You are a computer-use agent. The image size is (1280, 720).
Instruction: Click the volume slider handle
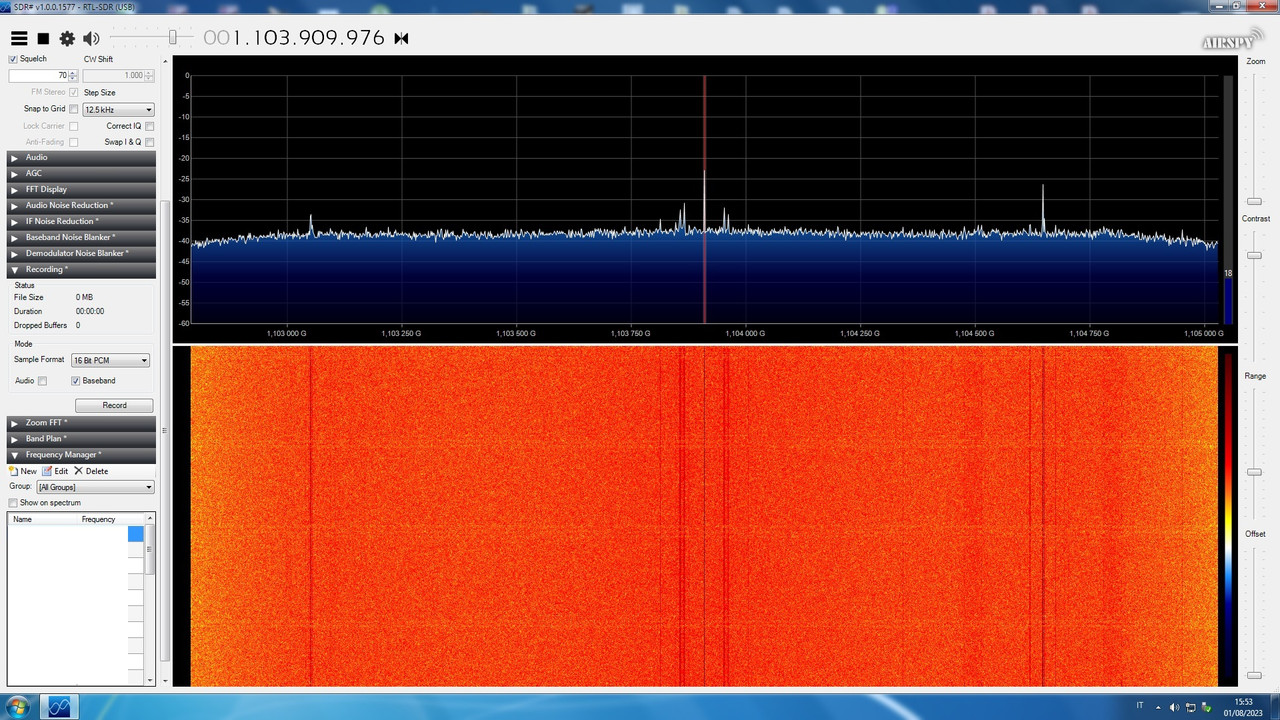(x=173, y=37)
